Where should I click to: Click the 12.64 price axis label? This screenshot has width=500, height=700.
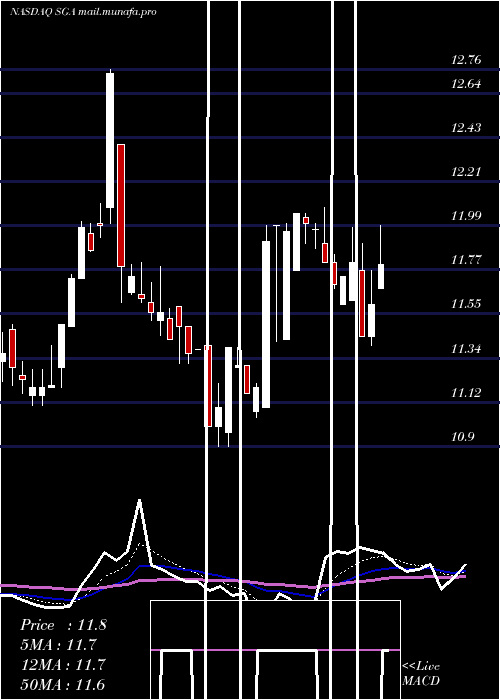pos(466,84)
